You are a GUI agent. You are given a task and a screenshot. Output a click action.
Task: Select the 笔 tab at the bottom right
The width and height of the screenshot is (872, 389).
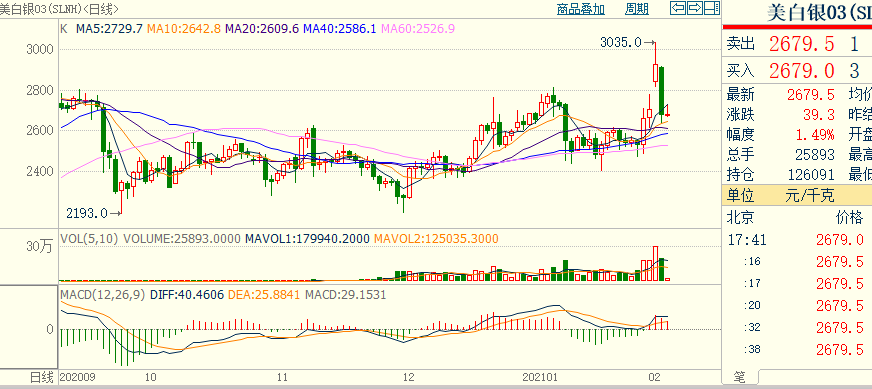(739, 378)
